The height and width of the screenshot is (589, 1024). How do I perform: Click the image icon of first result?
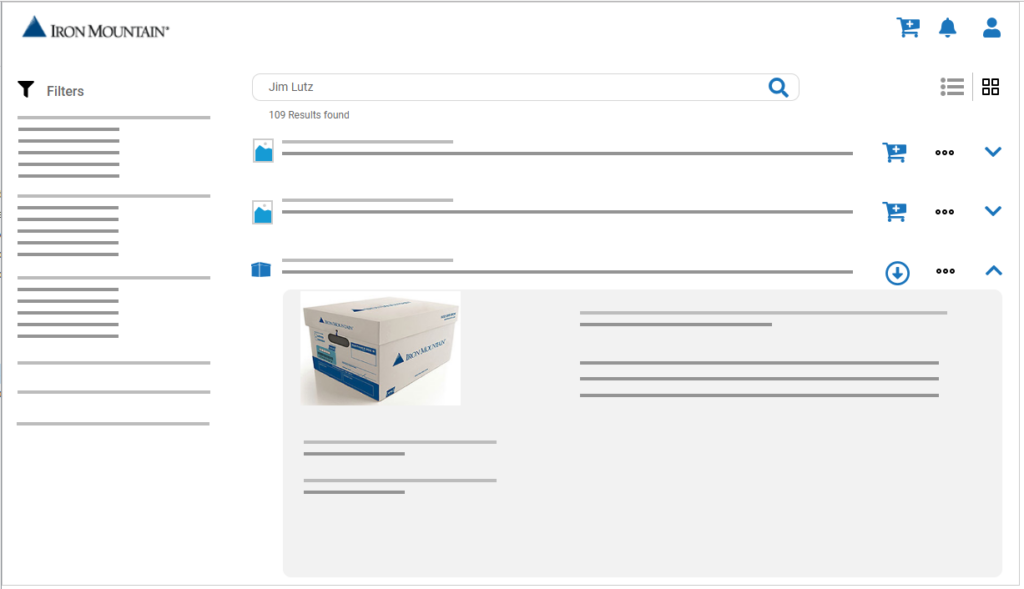click(x=263, y=152)
